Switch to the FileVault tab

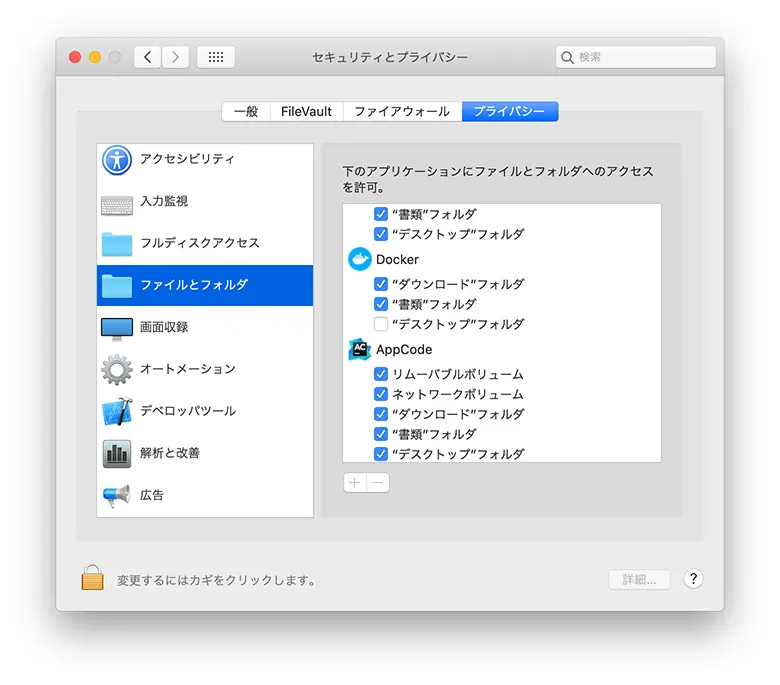click(x=306, y=111)
